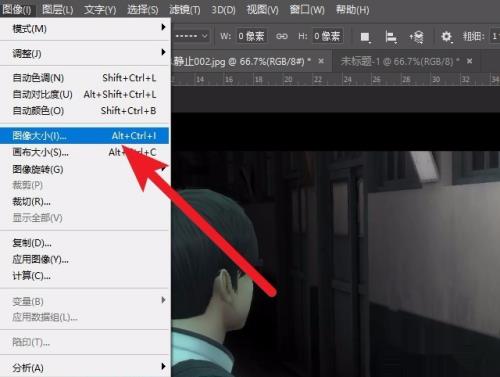Open the path operations square icon
Viewport: 500px width, 377px height.
tap(365, 36)
